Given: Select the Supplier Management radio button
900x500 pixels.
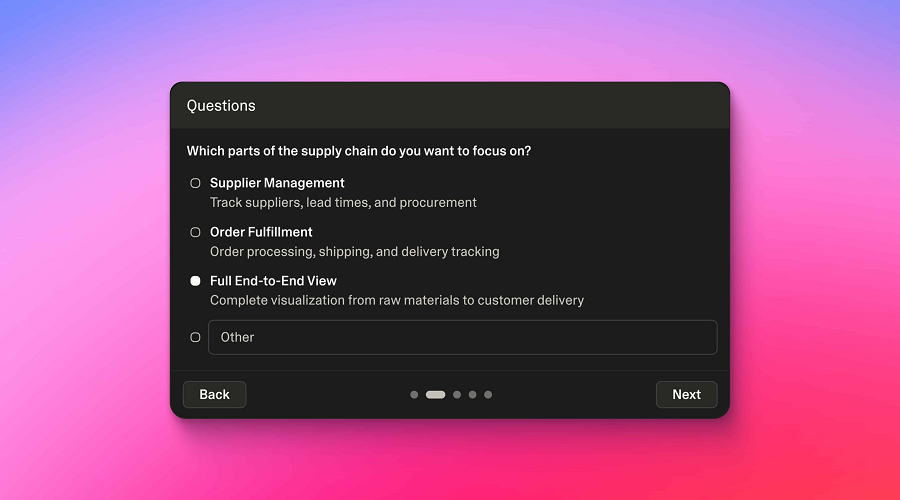Looking at the screenshot, I should 196,183.
